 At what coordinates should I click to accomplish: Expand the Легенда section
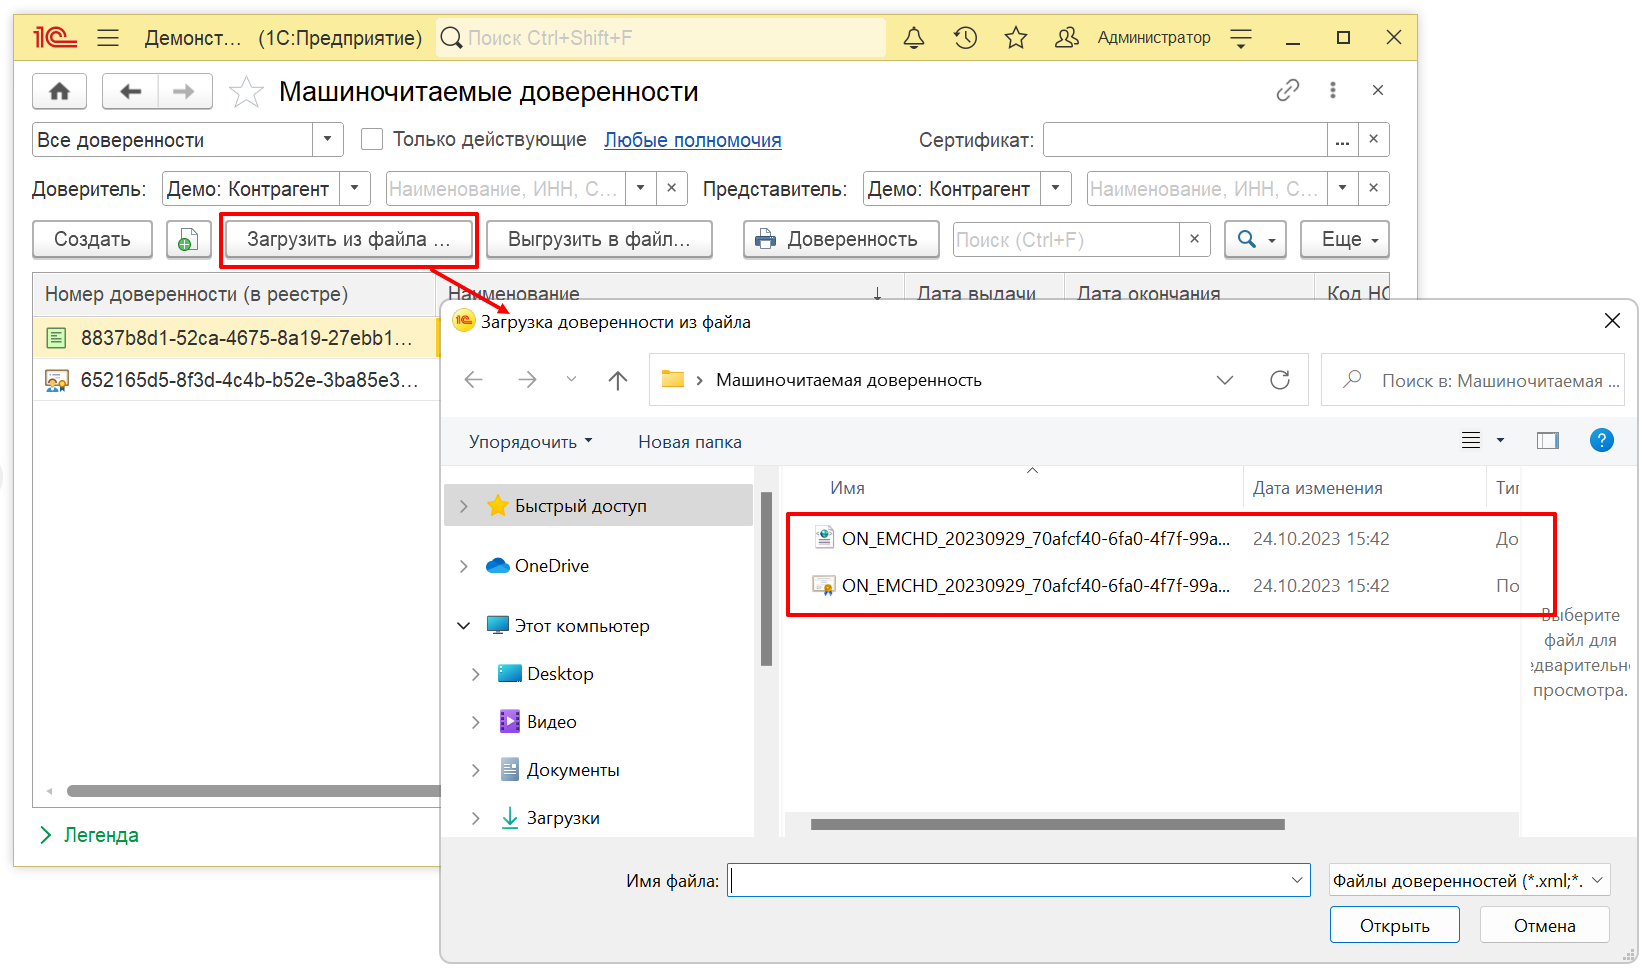click(89, 835)
